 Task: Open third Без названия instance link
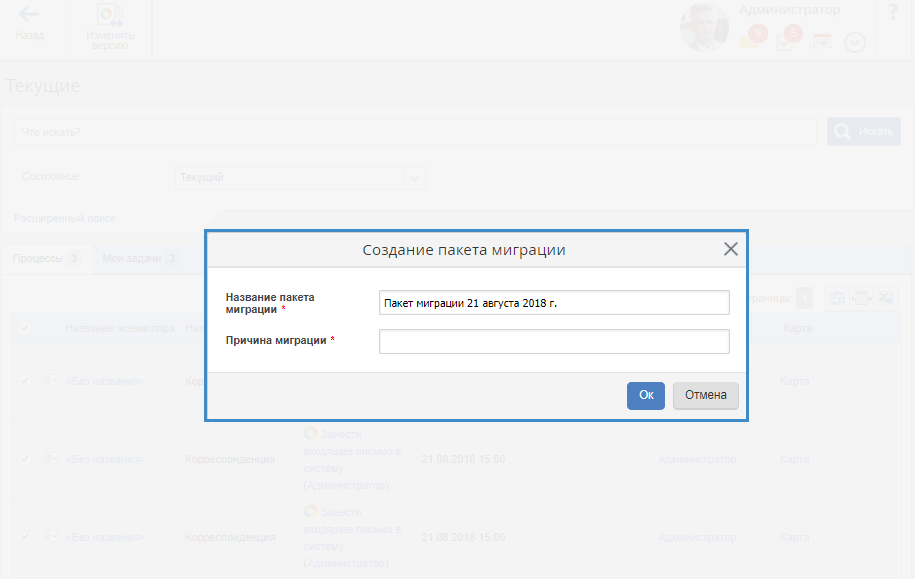pos(105,537)
